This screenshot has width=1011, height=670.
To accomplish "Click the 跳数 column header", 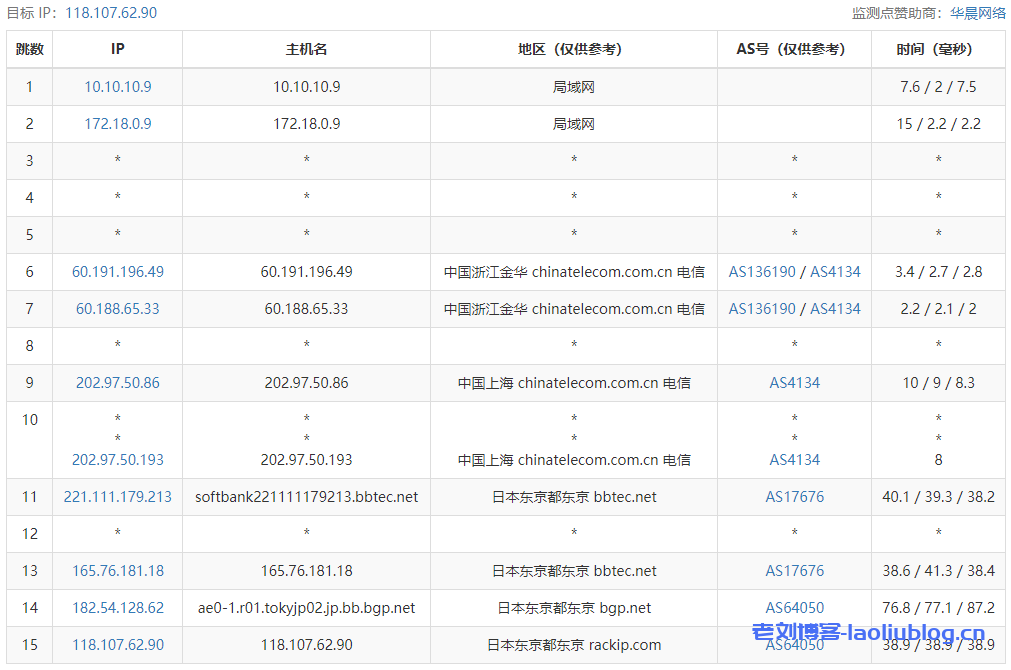I will click(29, 49).
